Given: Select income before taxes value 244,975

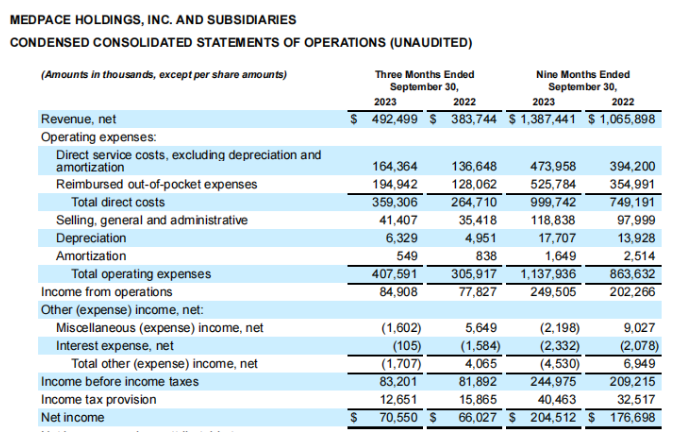Looking at the screenshot, I should coord(553,382).
